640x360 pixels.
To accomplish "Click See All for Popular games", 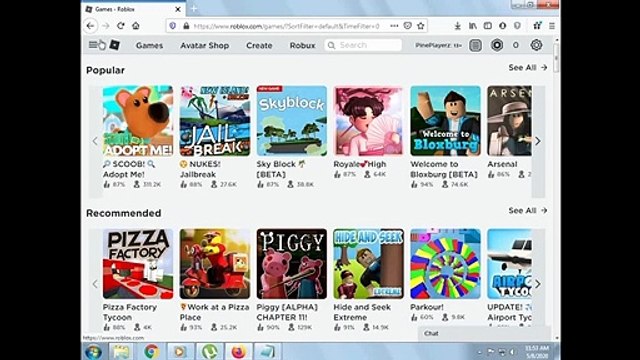I will pyautogui.click(x=527, y=68).
